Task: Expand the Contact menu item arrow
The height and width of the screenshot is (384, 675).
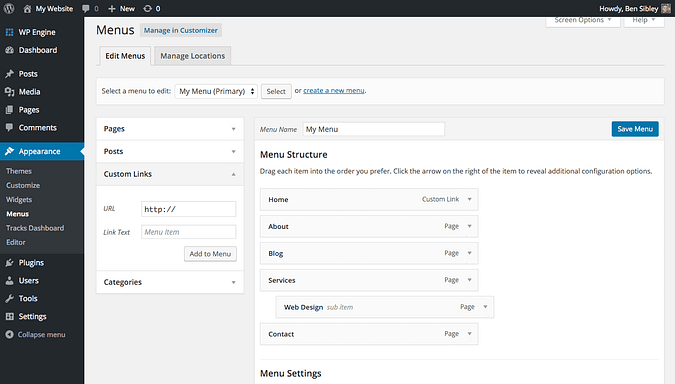Action: point(470,334)
